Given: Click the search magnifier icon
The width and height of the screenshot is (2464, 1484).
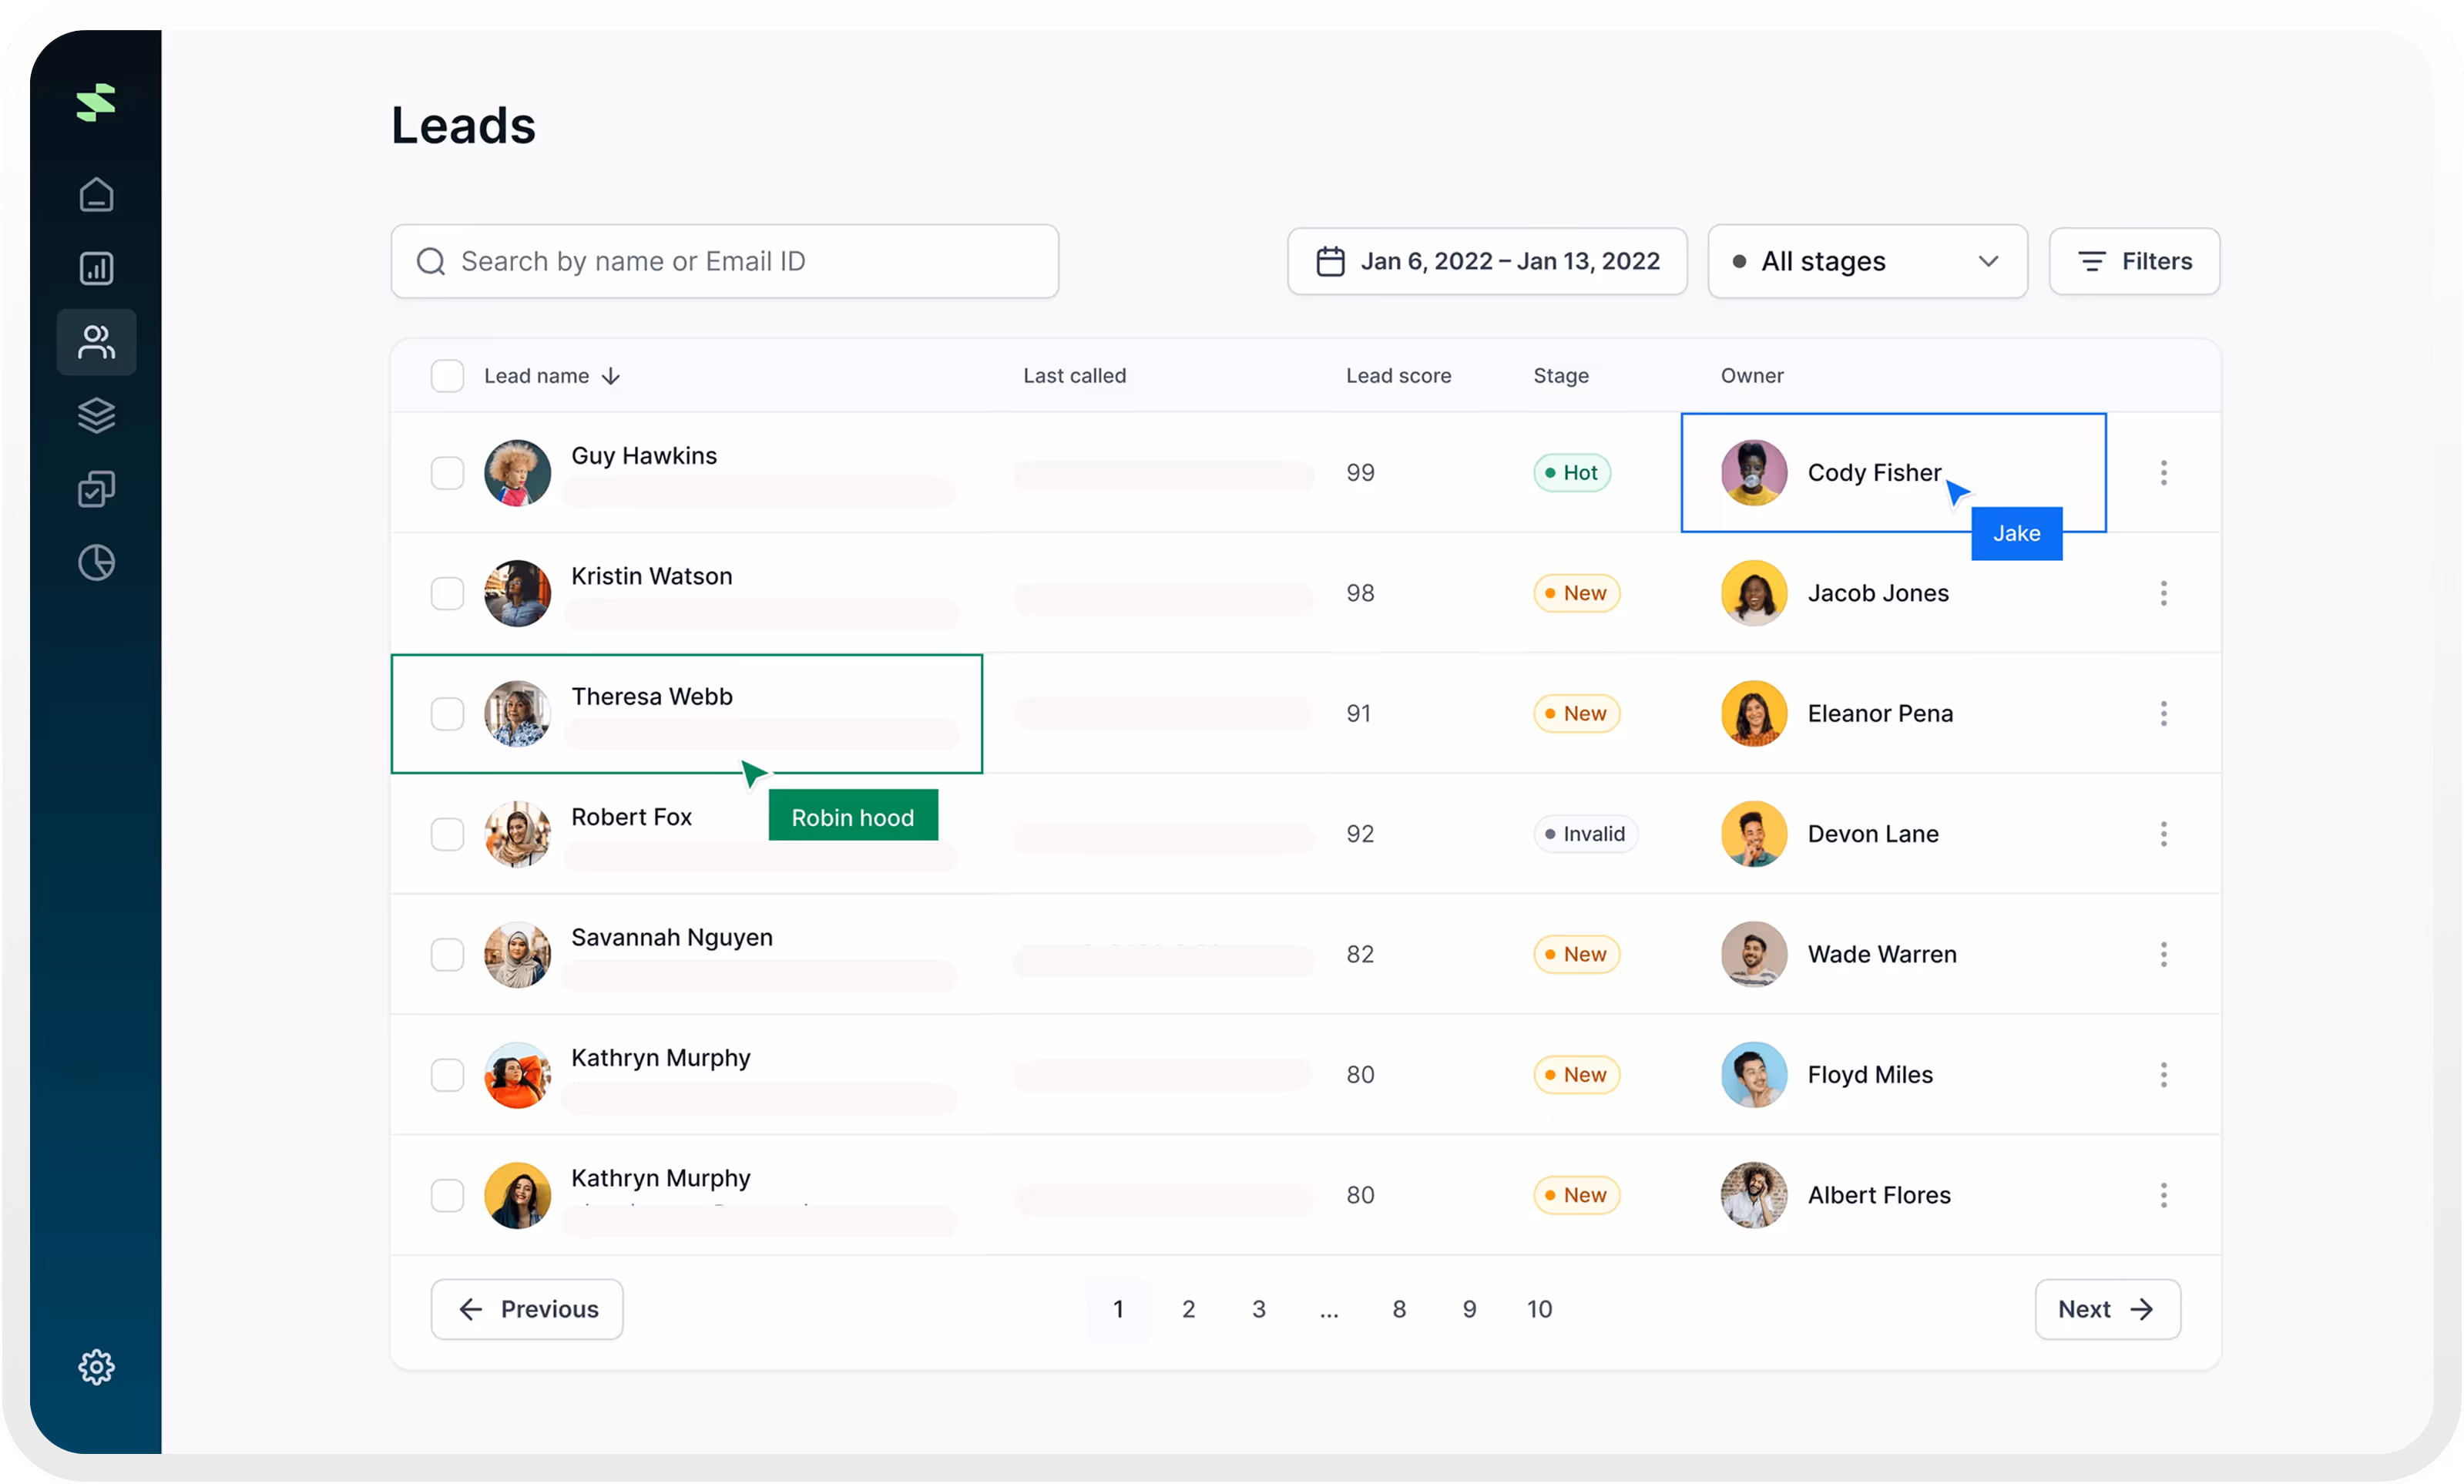Looking at the screenshot, I should pyautogui.click(x=431, y=261).
